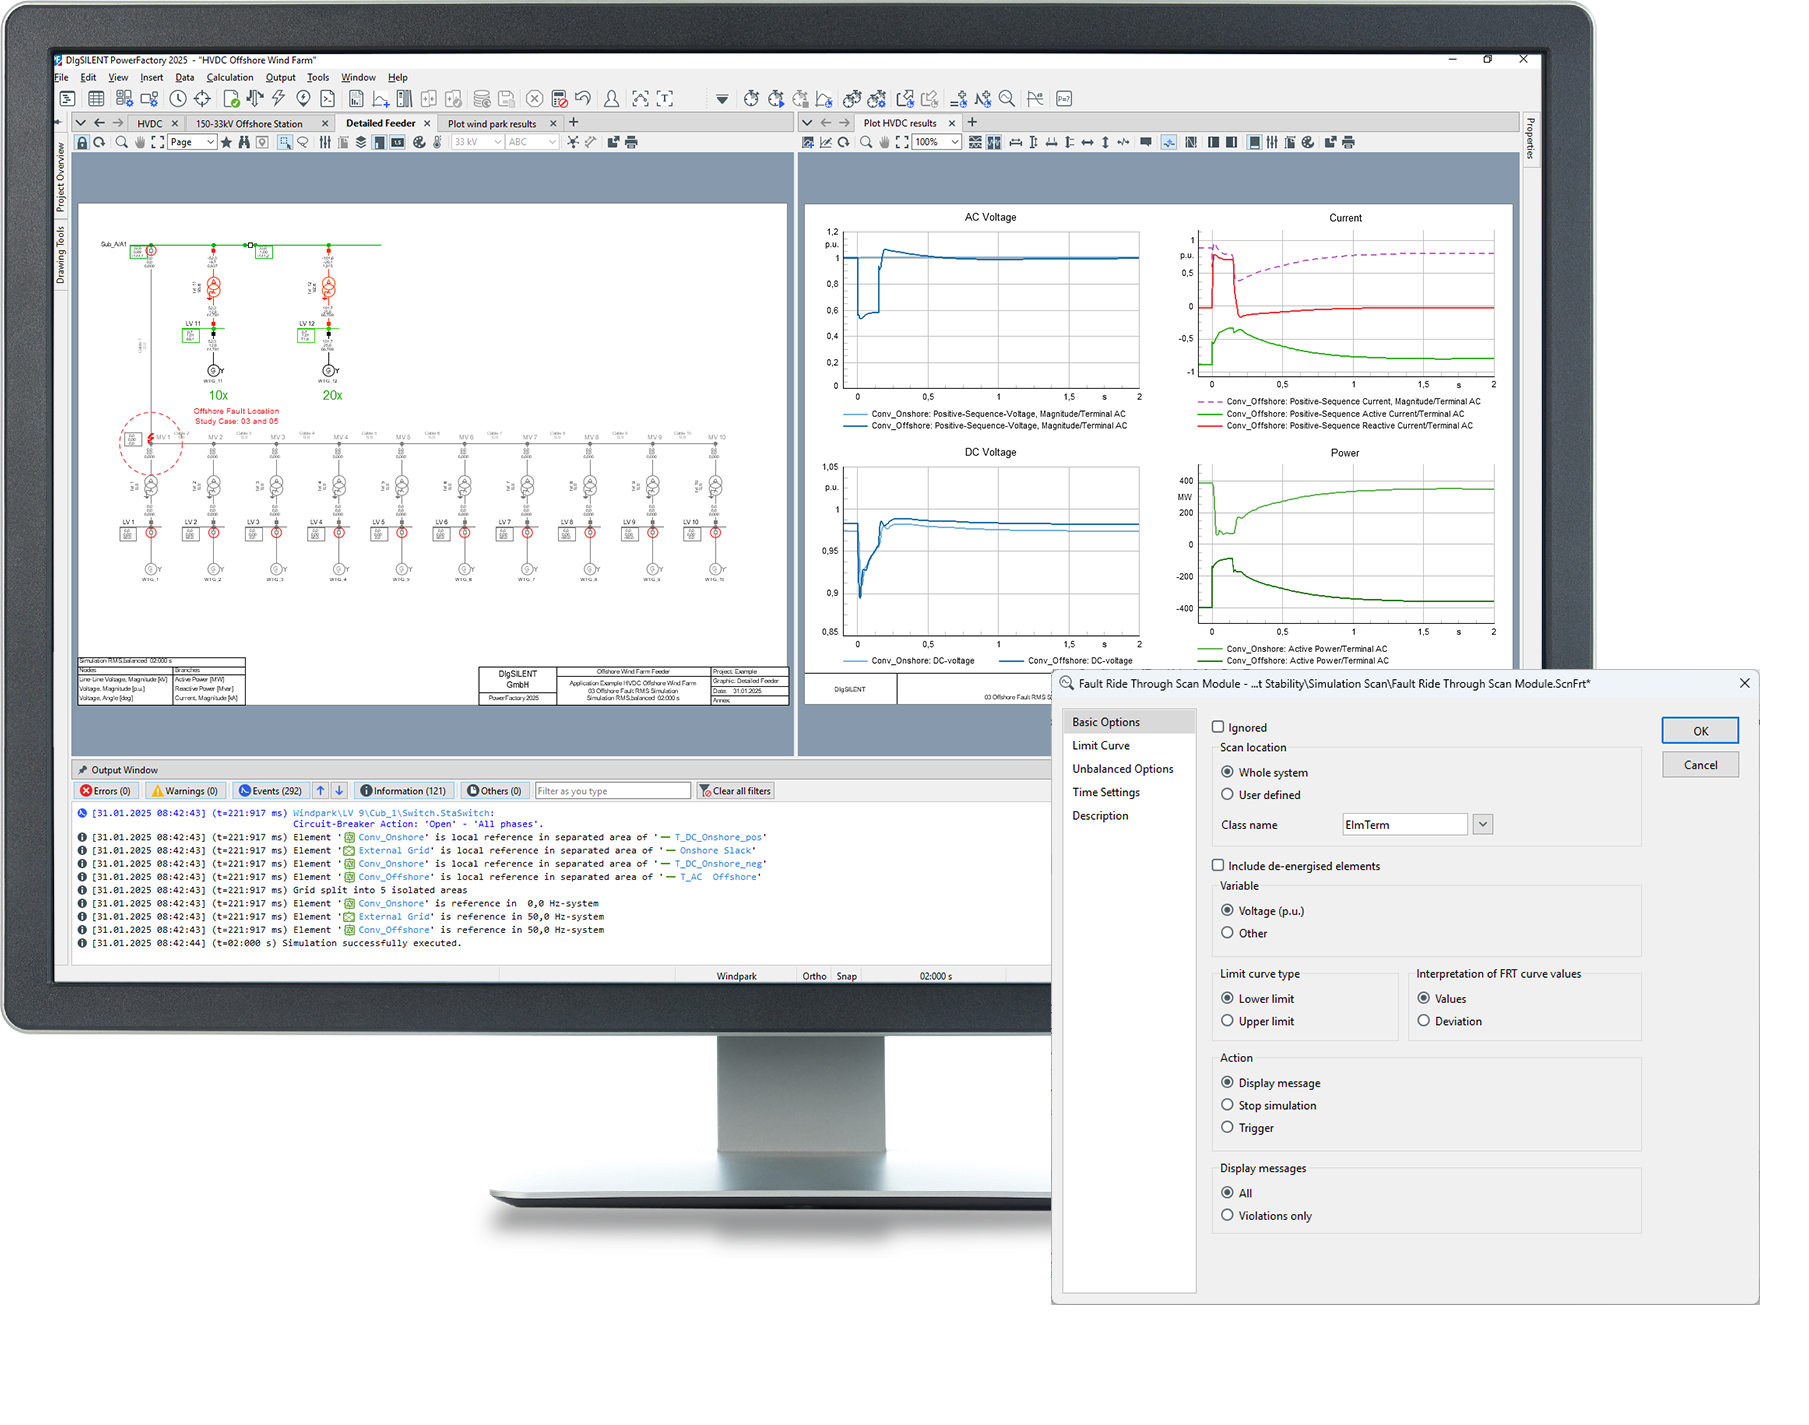Click the user profile icon in main toolbar
The image size is (1809, 1425).
point(611,98)
